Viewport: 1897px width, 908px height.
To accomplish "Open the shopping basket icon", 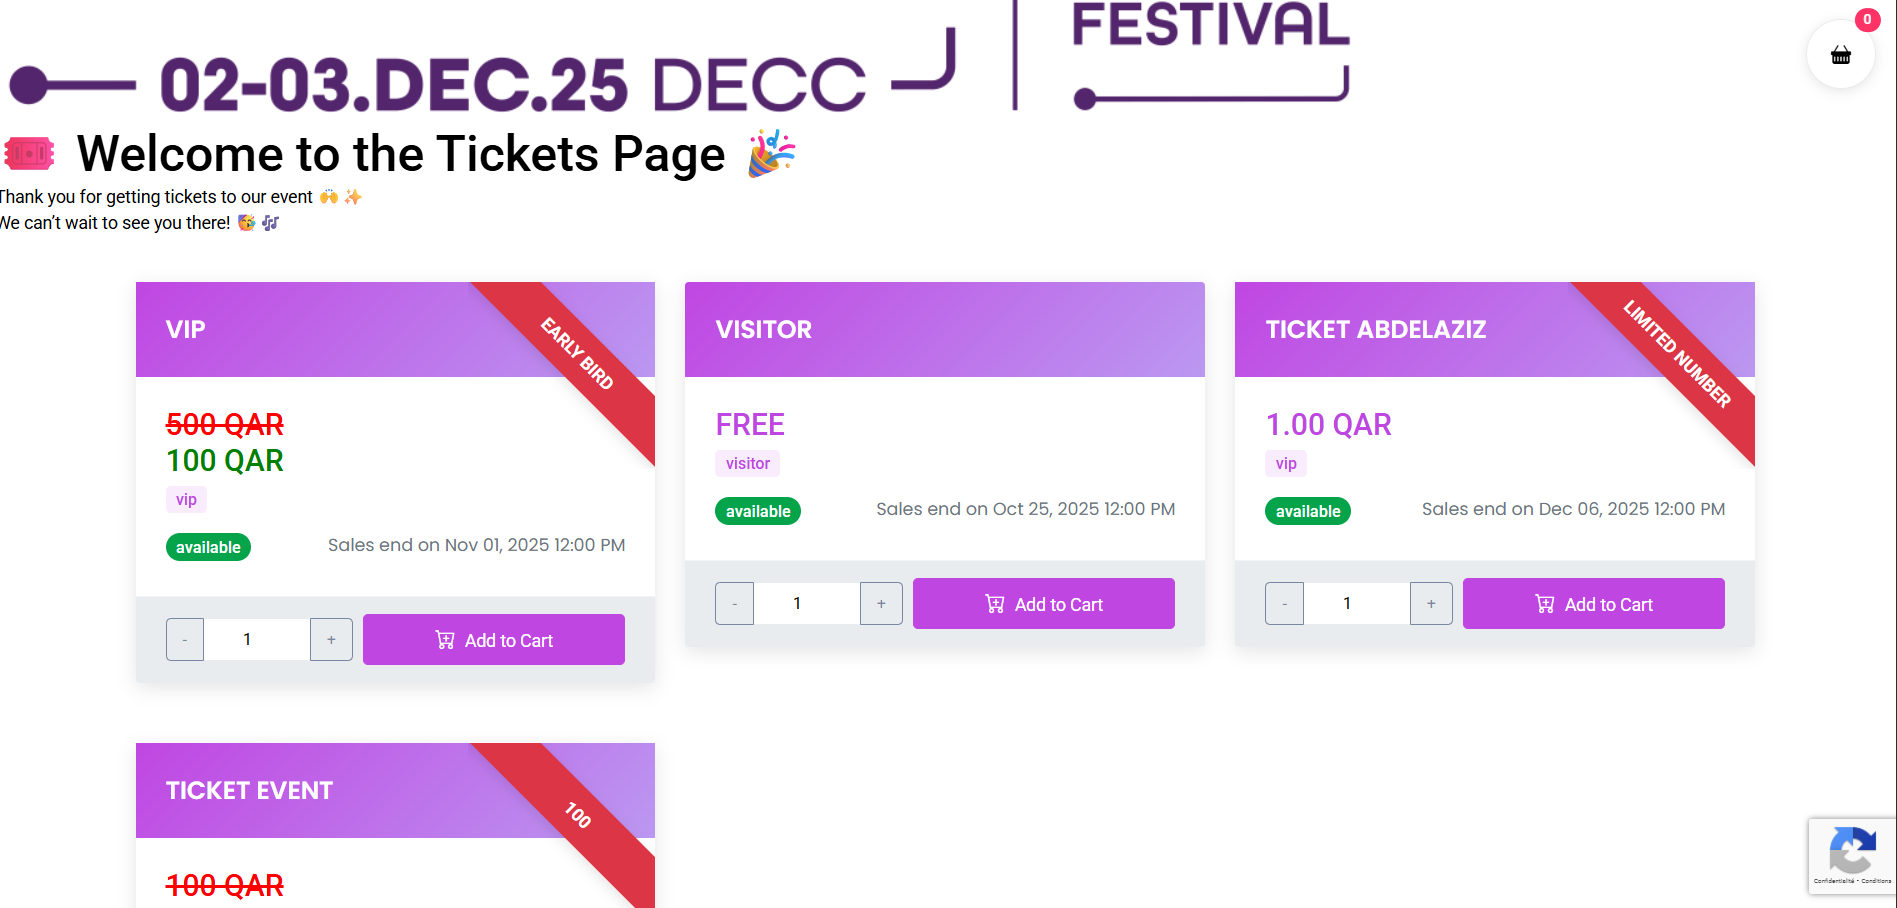I will pyautogui.click(x=1840, y=55).
